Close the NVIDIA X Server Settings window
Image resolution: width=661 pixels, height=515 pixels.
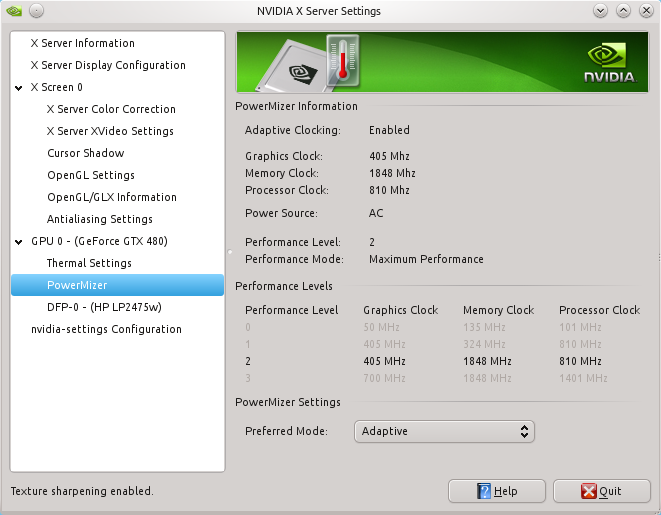pyautogui.click(x=646, y=11)
